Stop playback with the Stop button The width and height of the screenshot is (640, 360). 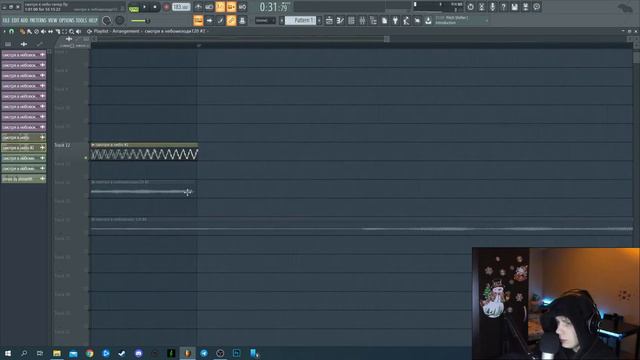click(155, 7)
